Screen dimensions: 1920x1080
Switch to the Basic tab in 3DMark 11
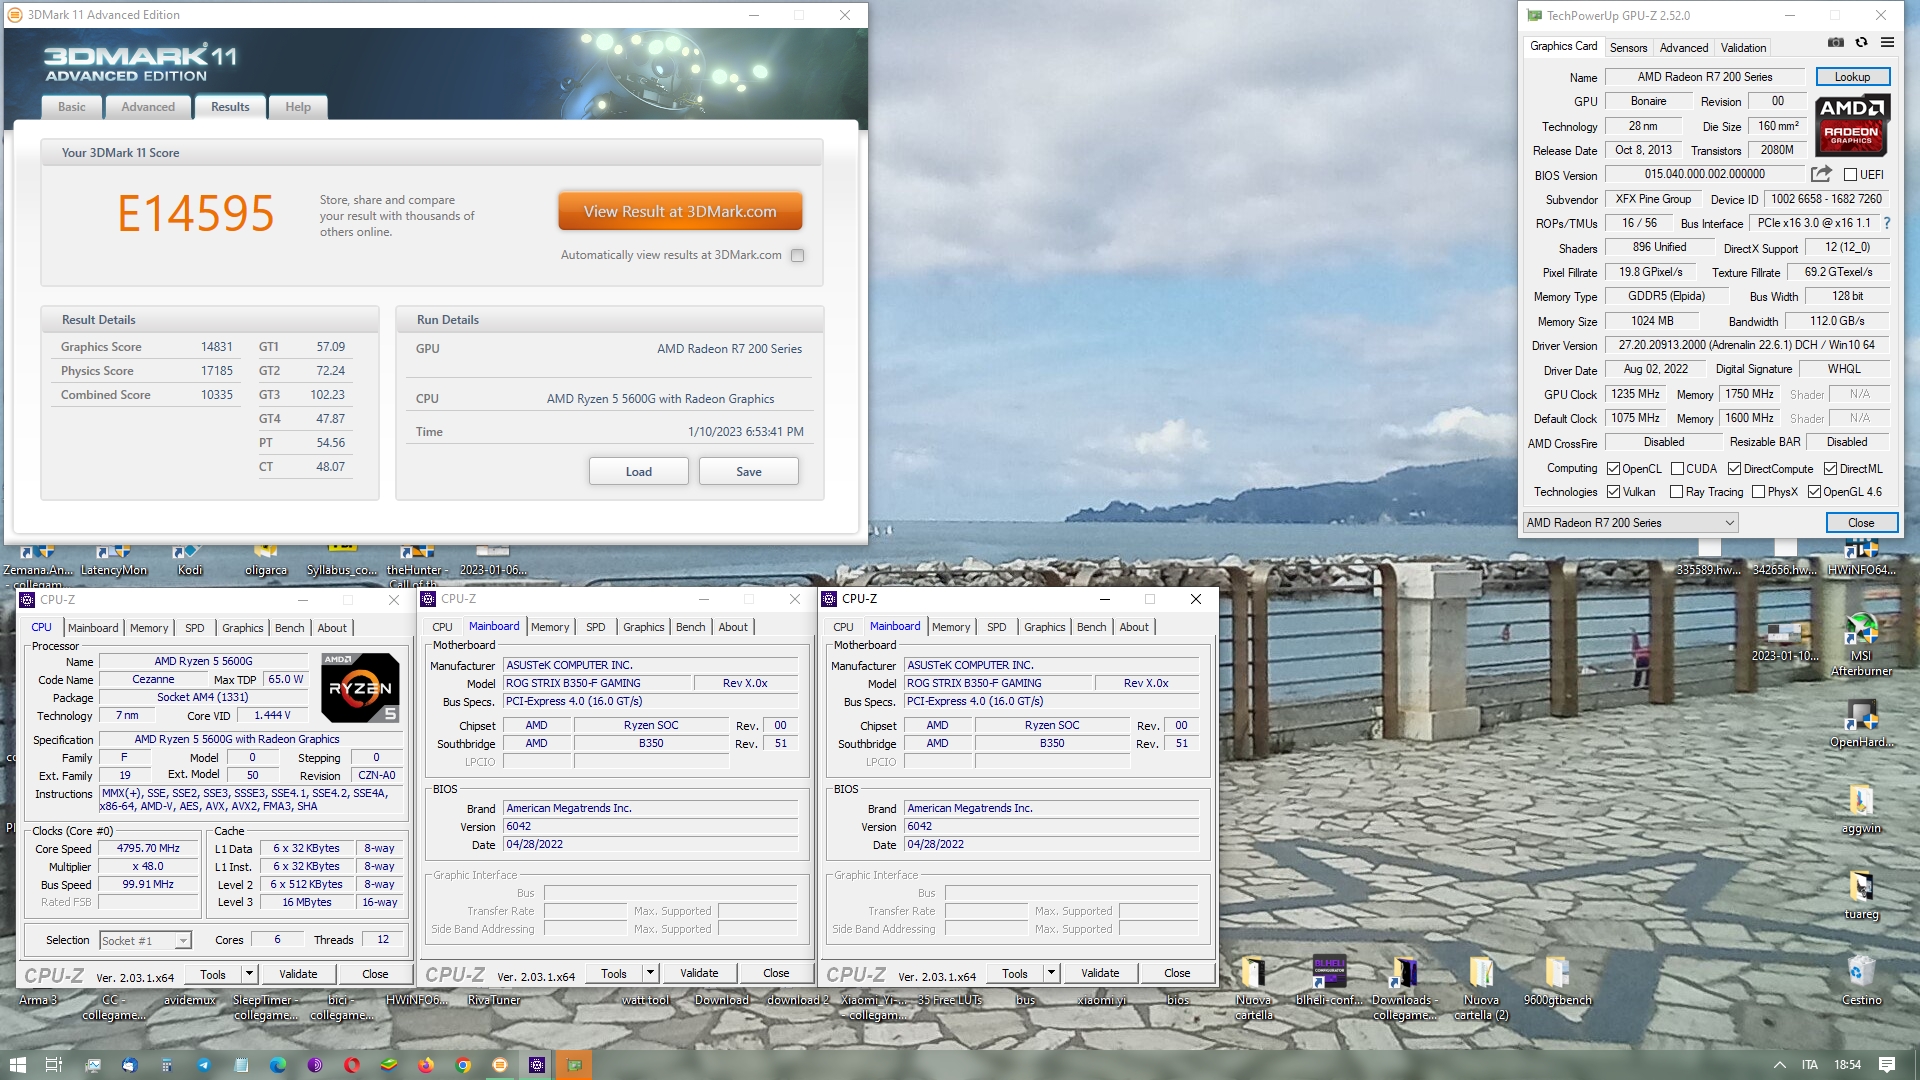pyautogui.click(x=72, y=107)
